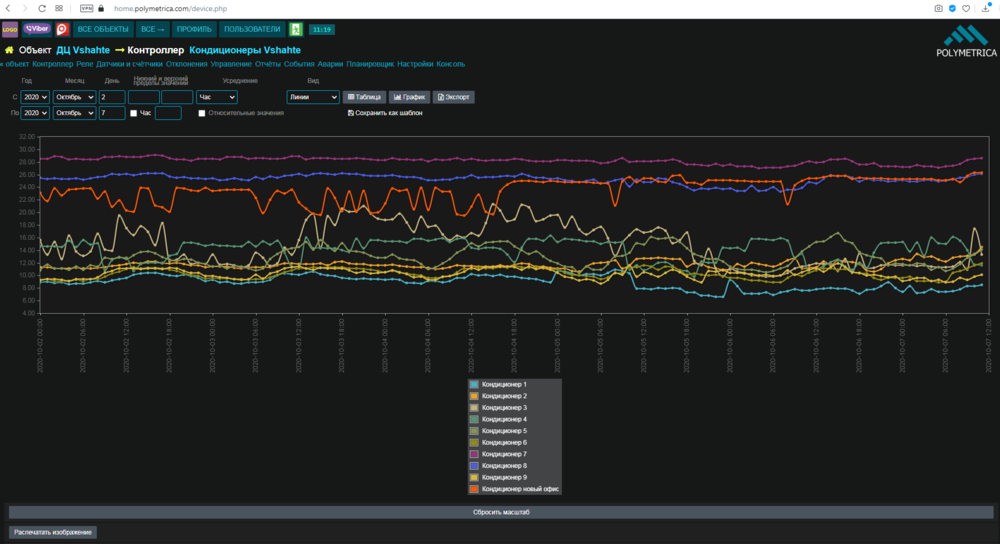The height and width of the screenshot is (544, 1000).
Task: Click the yellow home icon before Объект
Action: 9,49
